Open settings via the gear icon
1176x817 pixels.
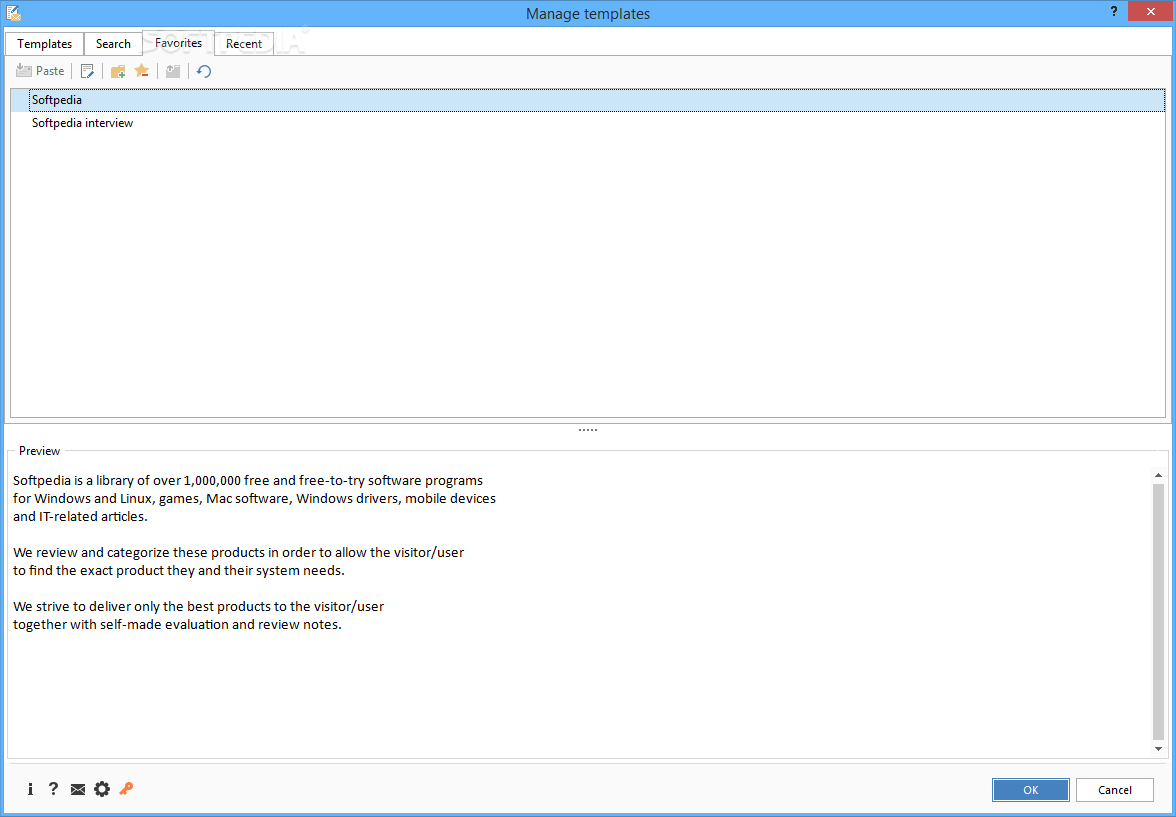tap(101, 788)
